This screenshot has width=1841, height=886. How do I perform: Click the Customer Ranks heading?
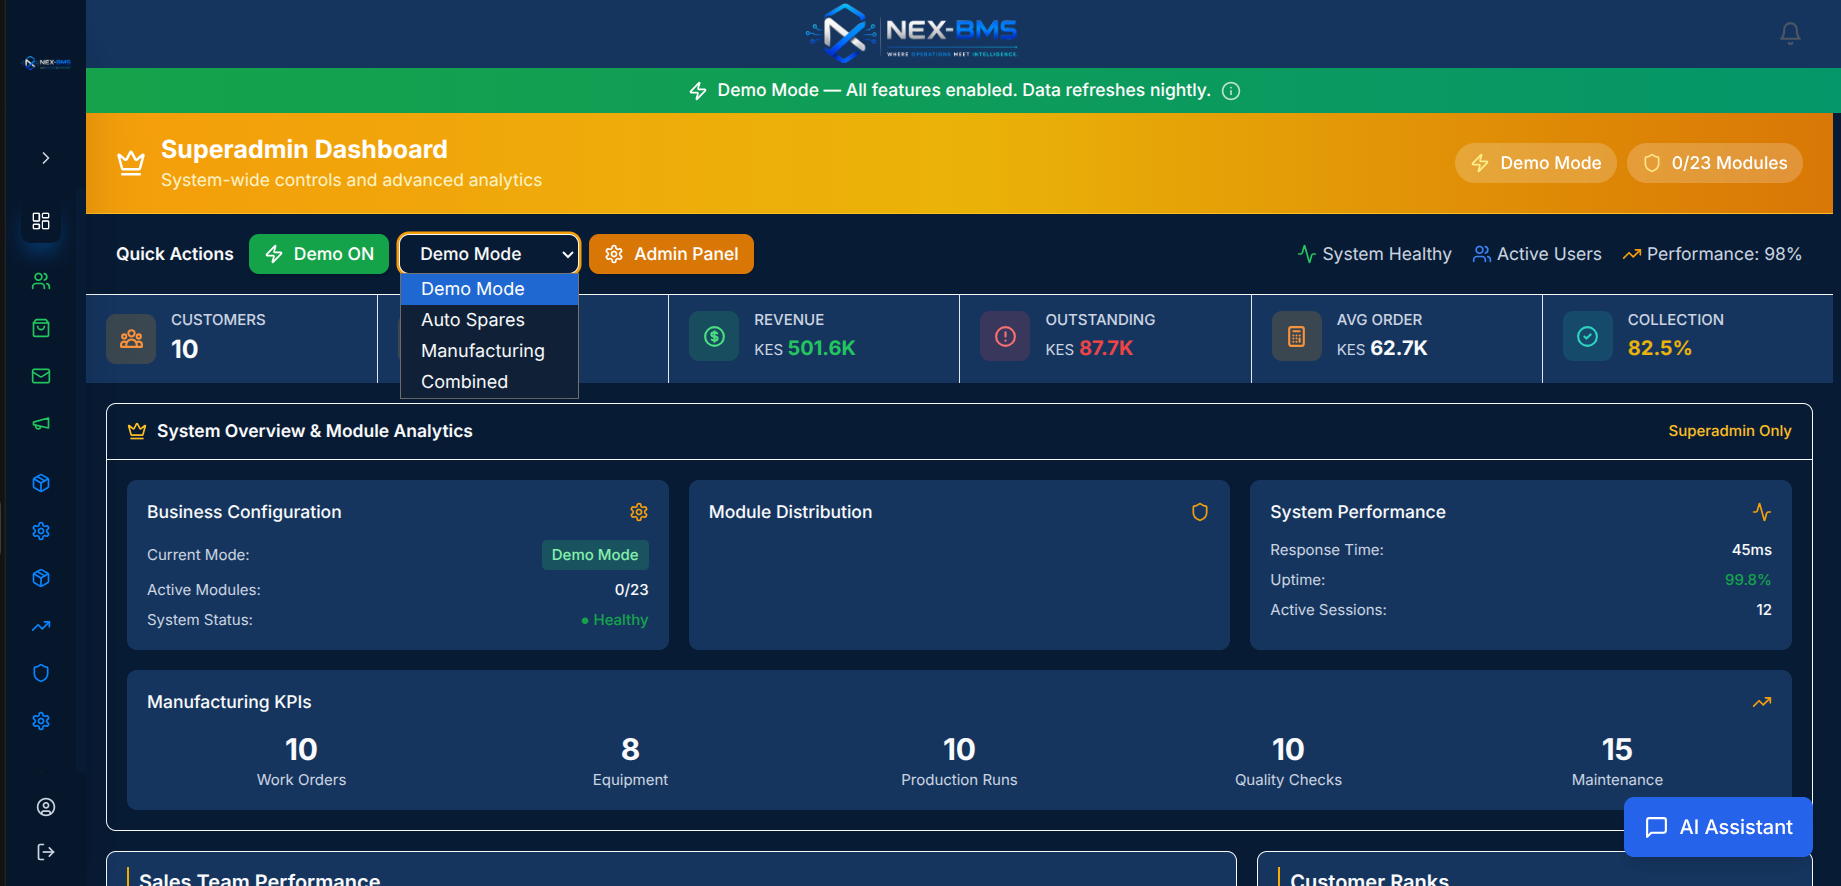tap(1369, 879)
